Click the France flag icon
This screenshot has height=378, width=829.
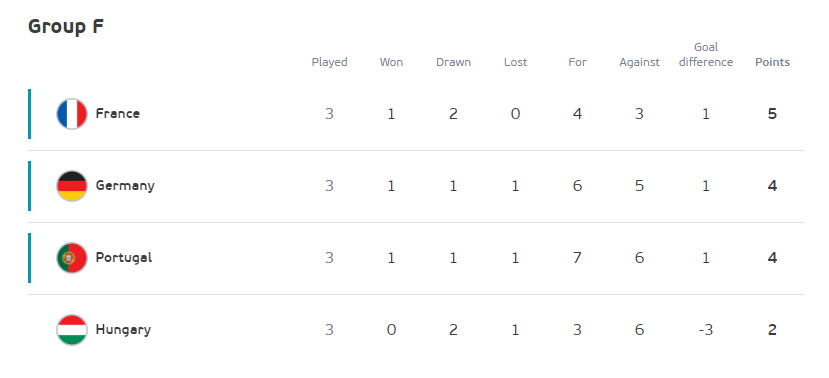tap(72, 114)
